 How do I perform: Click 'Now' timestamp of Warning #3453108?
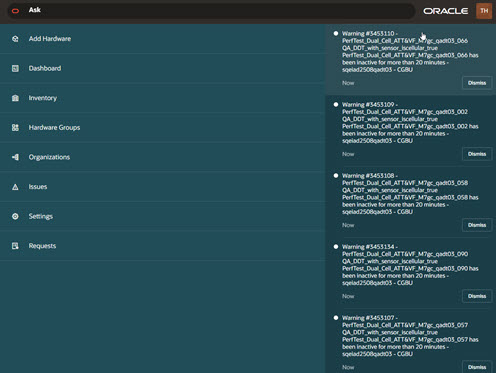coord(348,225)
